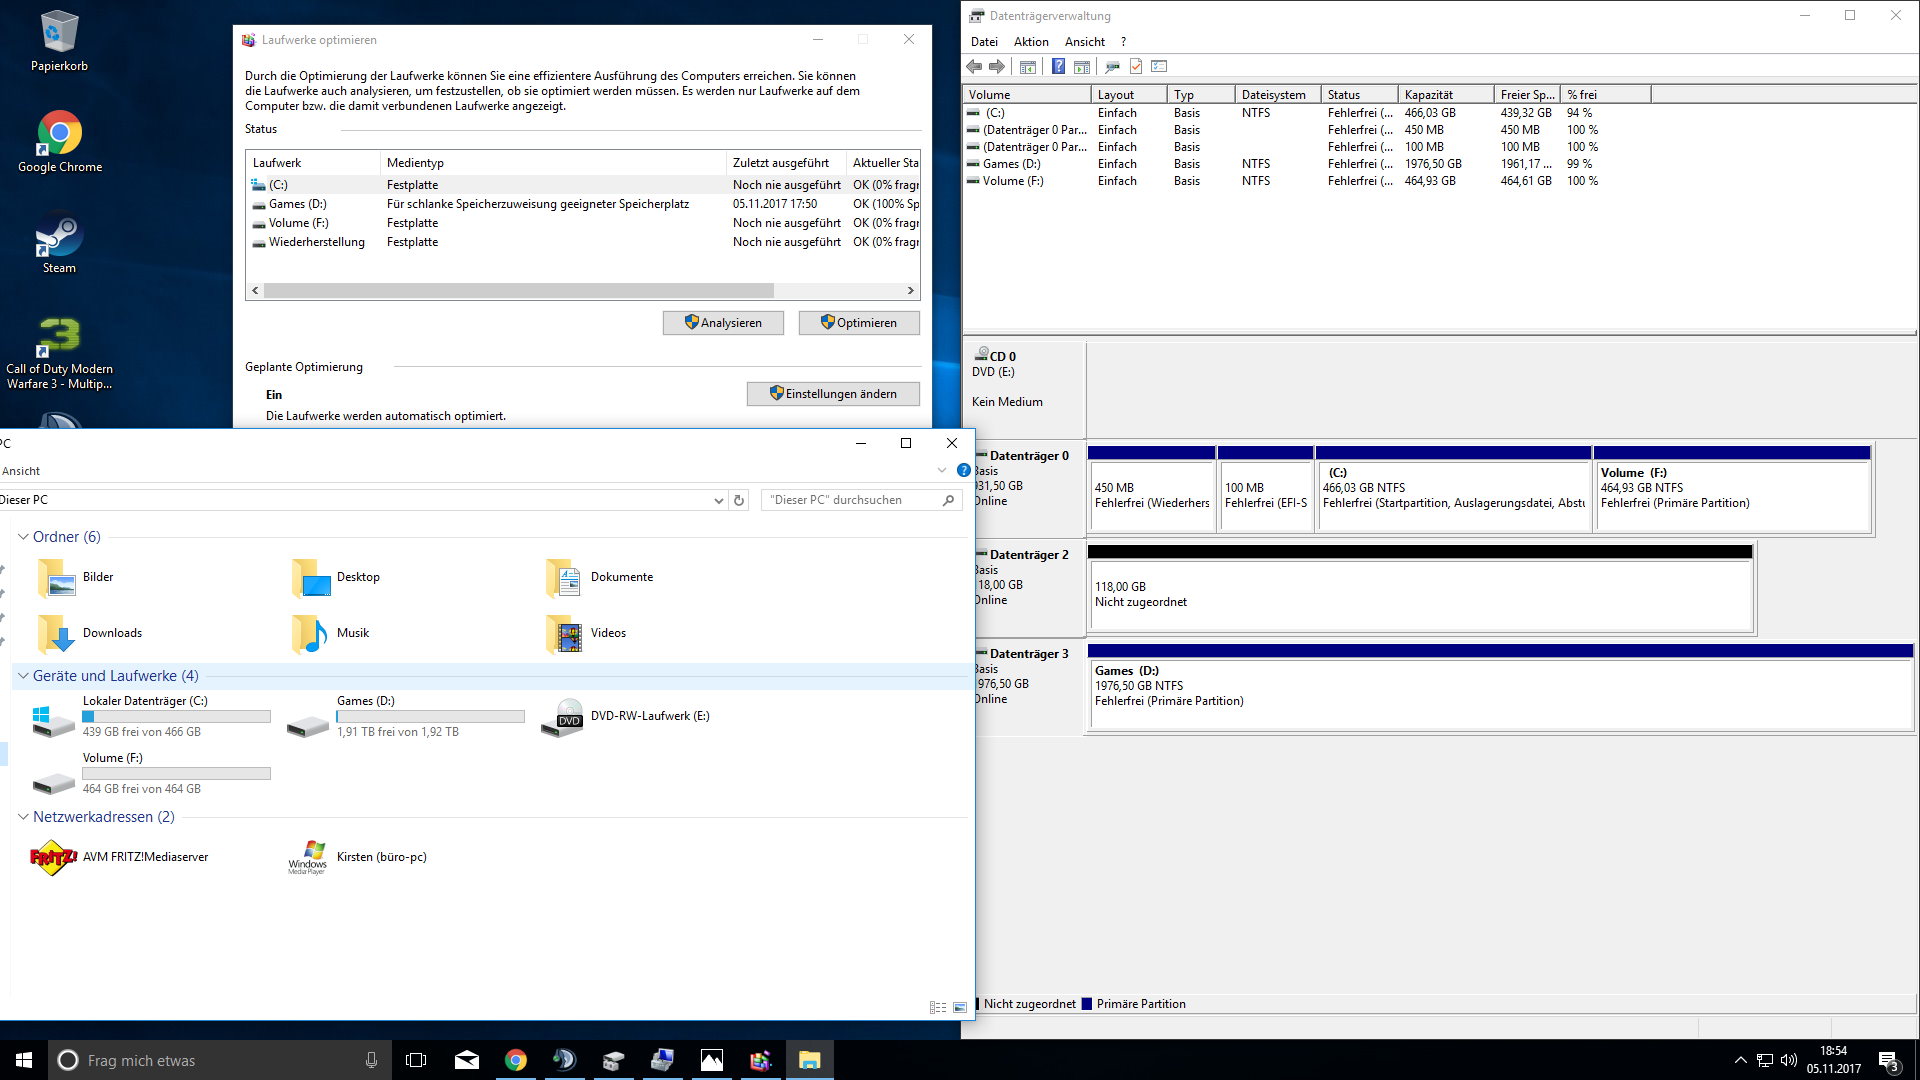Click the "Dieser PC" durchsuchen search field

850,500
